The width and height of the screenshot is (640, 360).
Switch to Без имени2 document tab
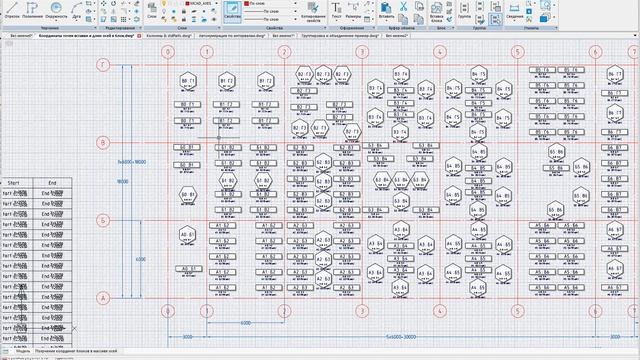point(397,36)
